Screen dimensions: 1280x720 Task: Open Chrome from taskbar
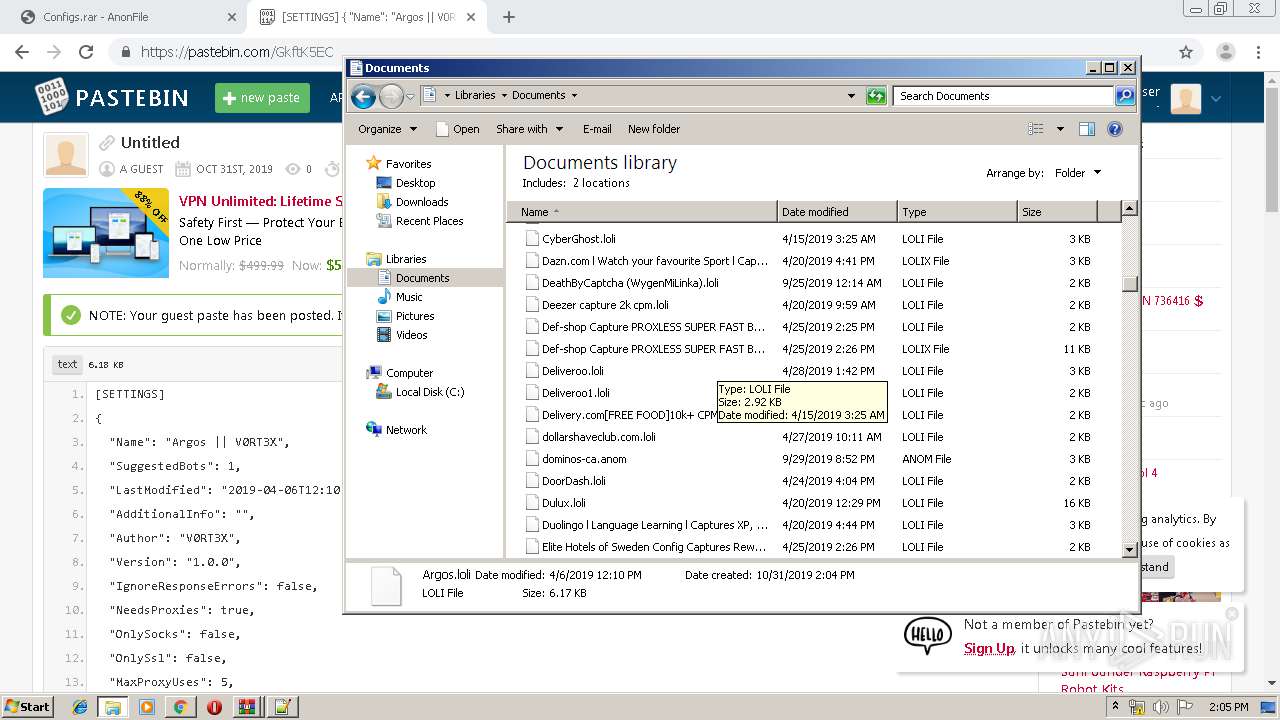[x=180, y=706]
